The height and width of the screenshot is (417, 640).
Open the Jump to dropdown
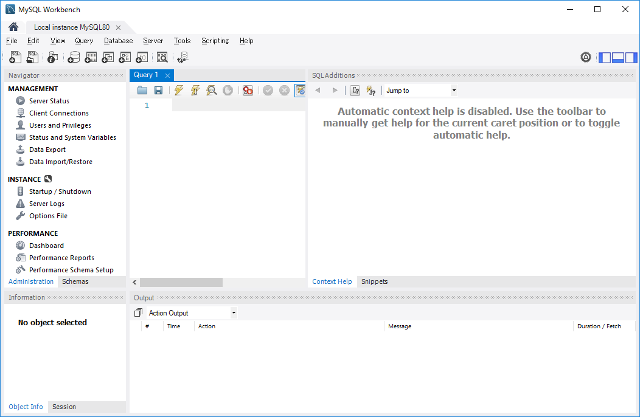(x=420, y=90)
